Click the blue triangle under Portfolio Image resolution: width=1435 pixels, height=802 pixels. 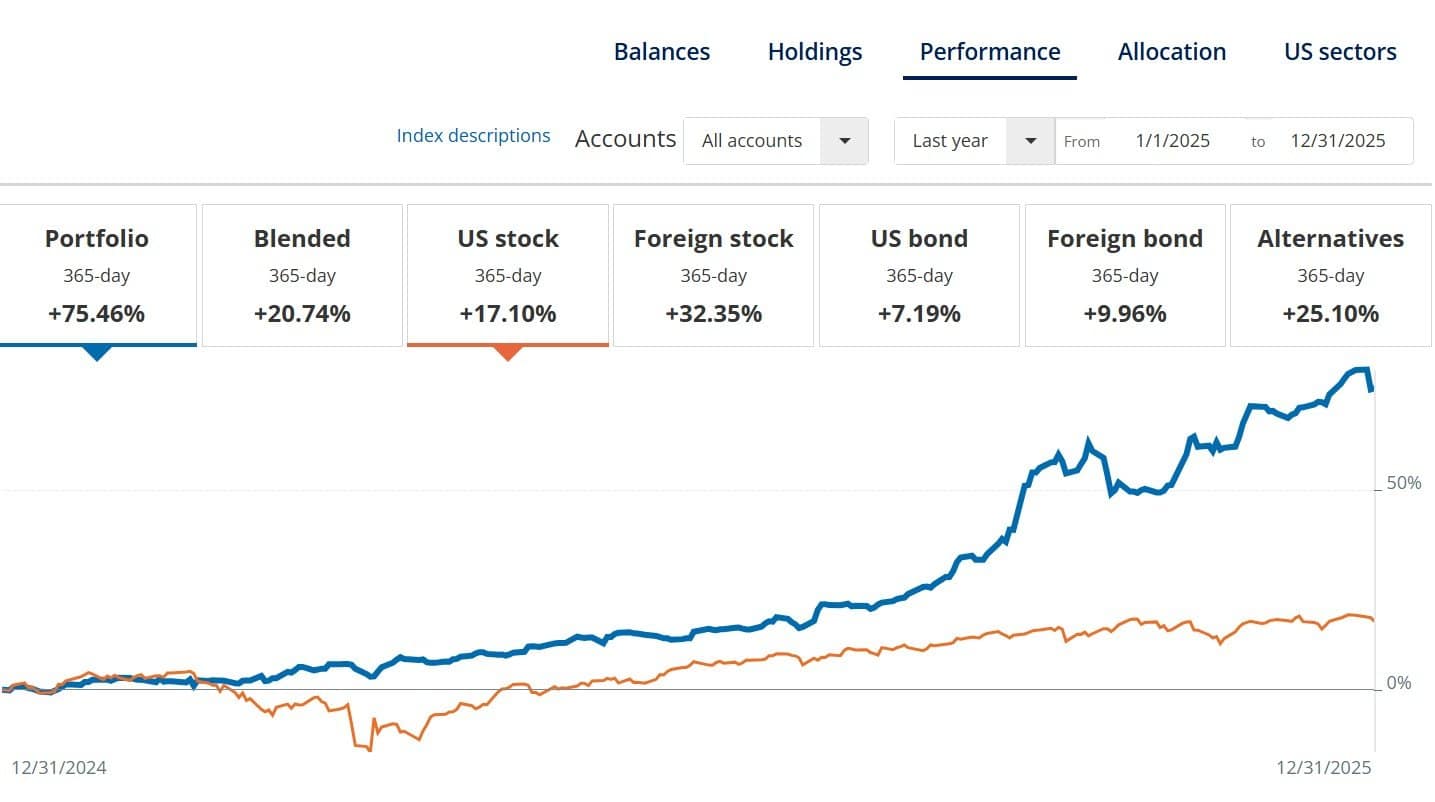pos(97,352)
